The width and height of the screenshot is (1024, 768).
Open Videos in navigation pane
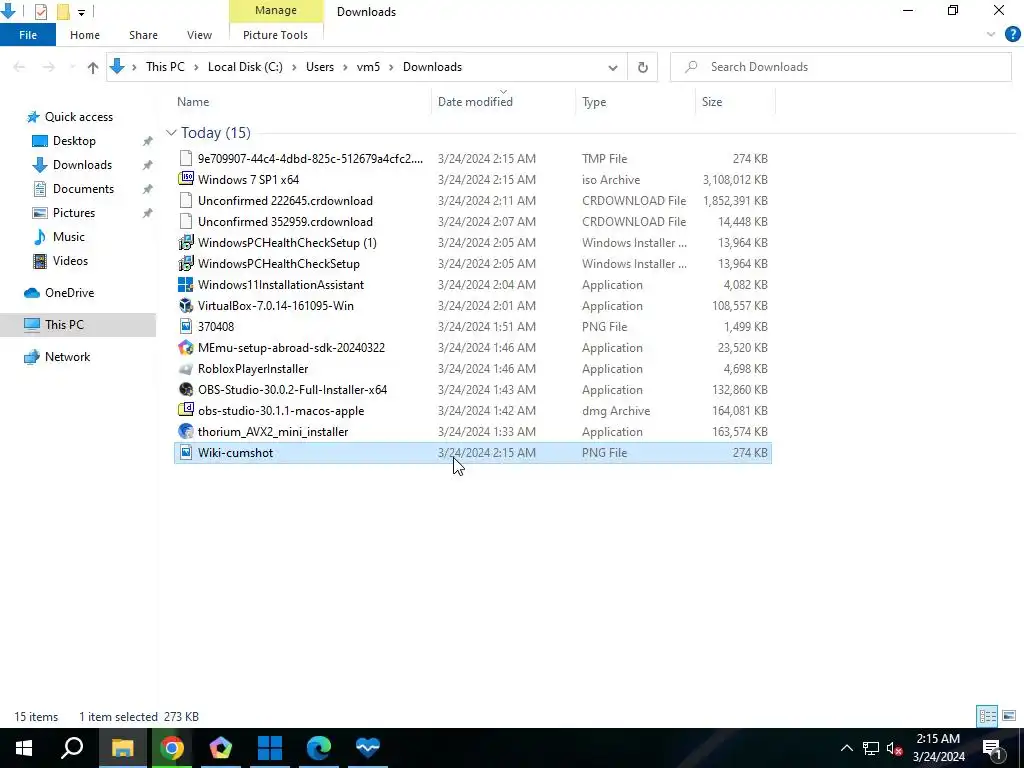pos(70,261)
